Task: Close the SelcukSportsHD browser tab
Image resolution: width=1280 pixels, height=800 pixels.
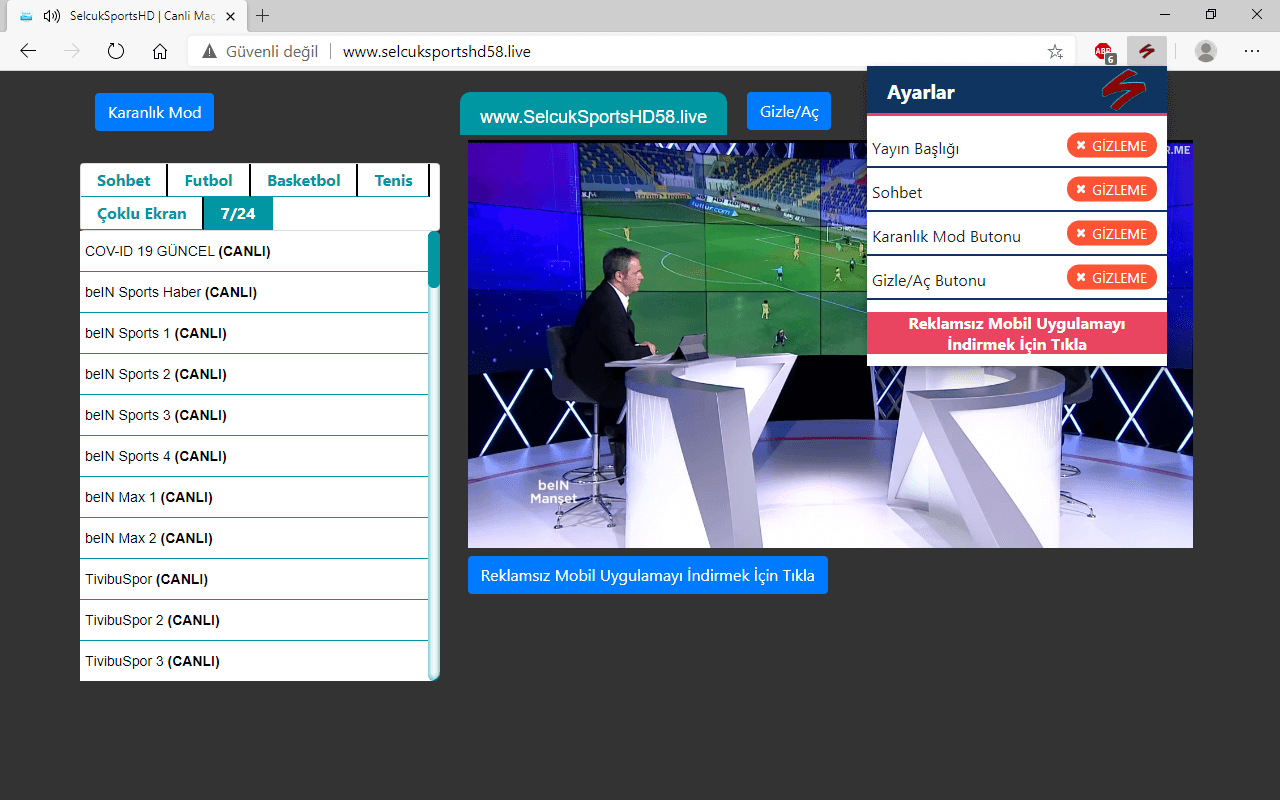Action: [x=232, y=16]
